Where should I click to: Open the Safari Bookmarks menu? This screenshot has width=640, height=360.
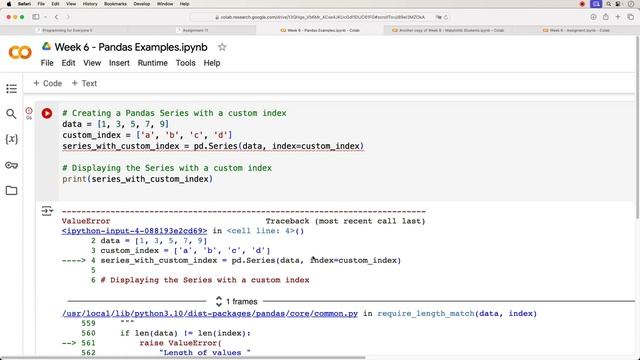tap(116, 4)
